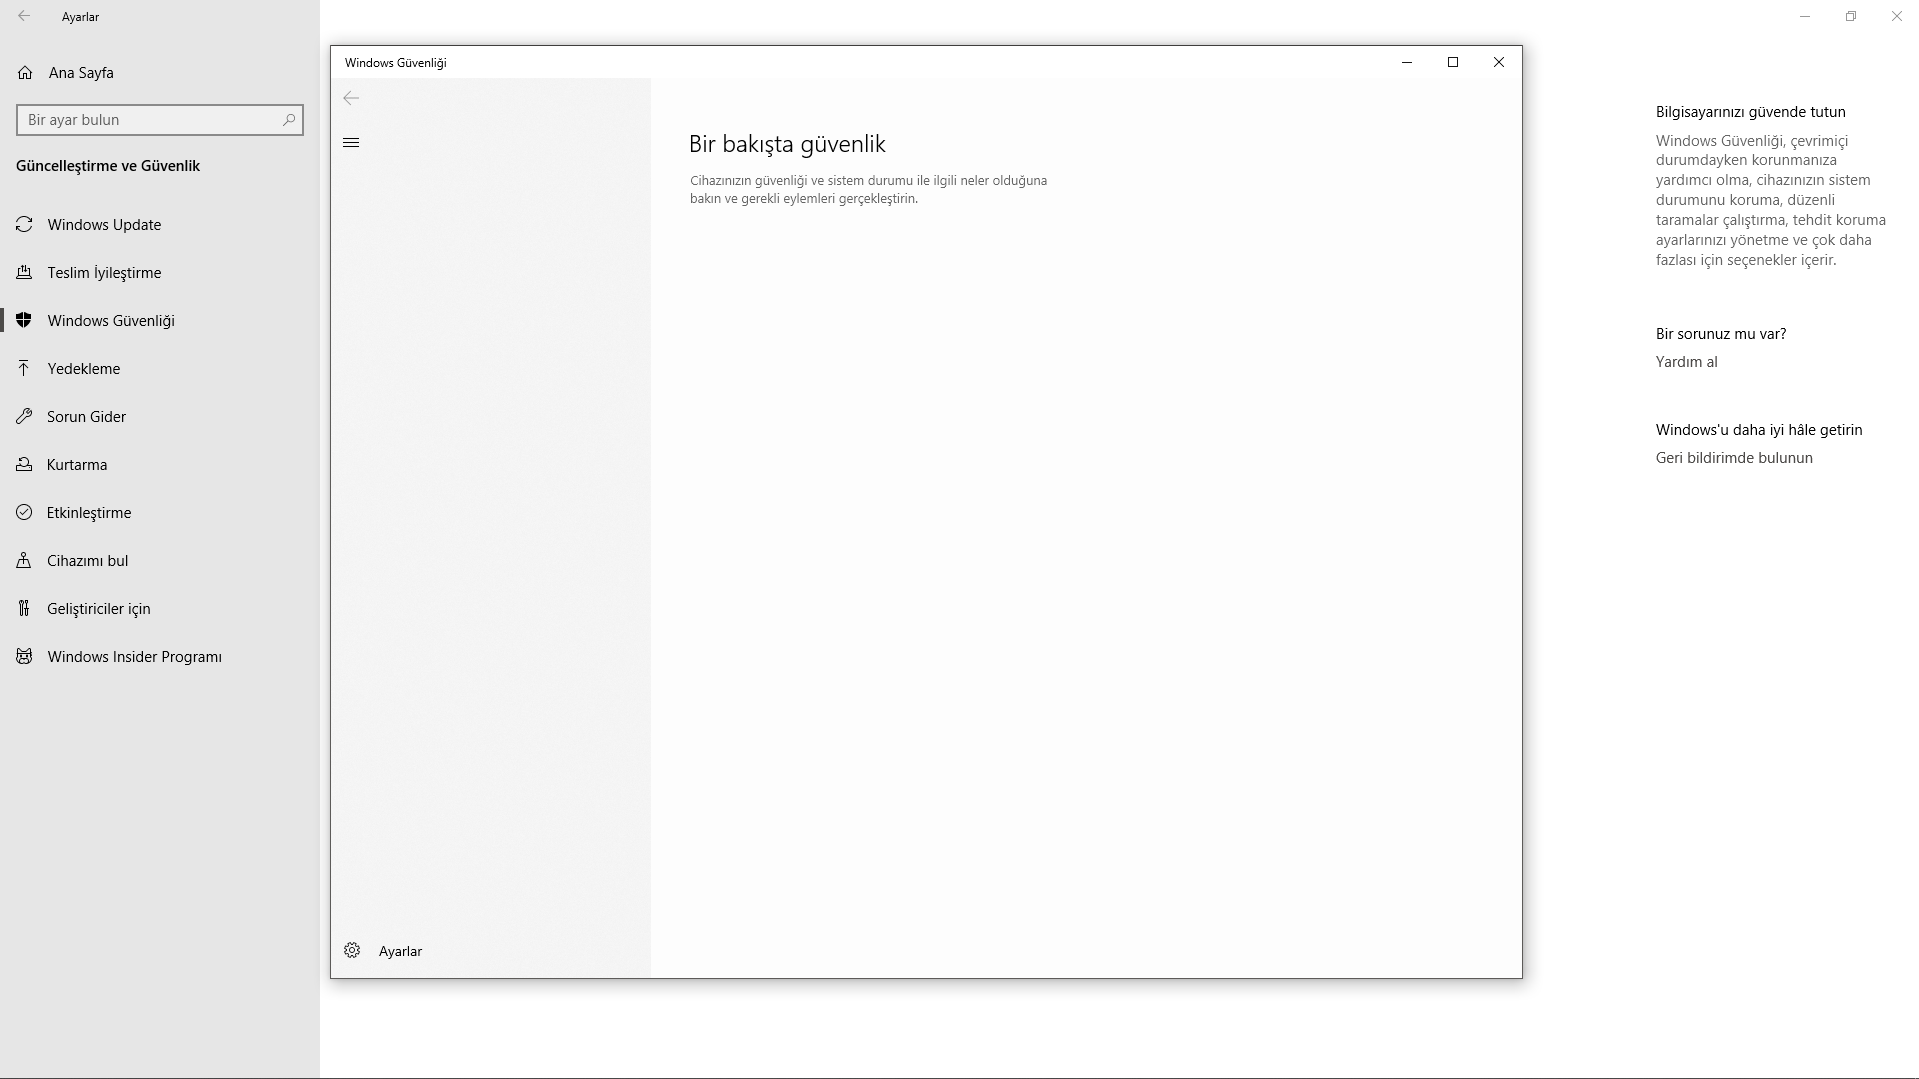Click the 'Bir sorunuz mu var?' heading

click(1721, 334)
